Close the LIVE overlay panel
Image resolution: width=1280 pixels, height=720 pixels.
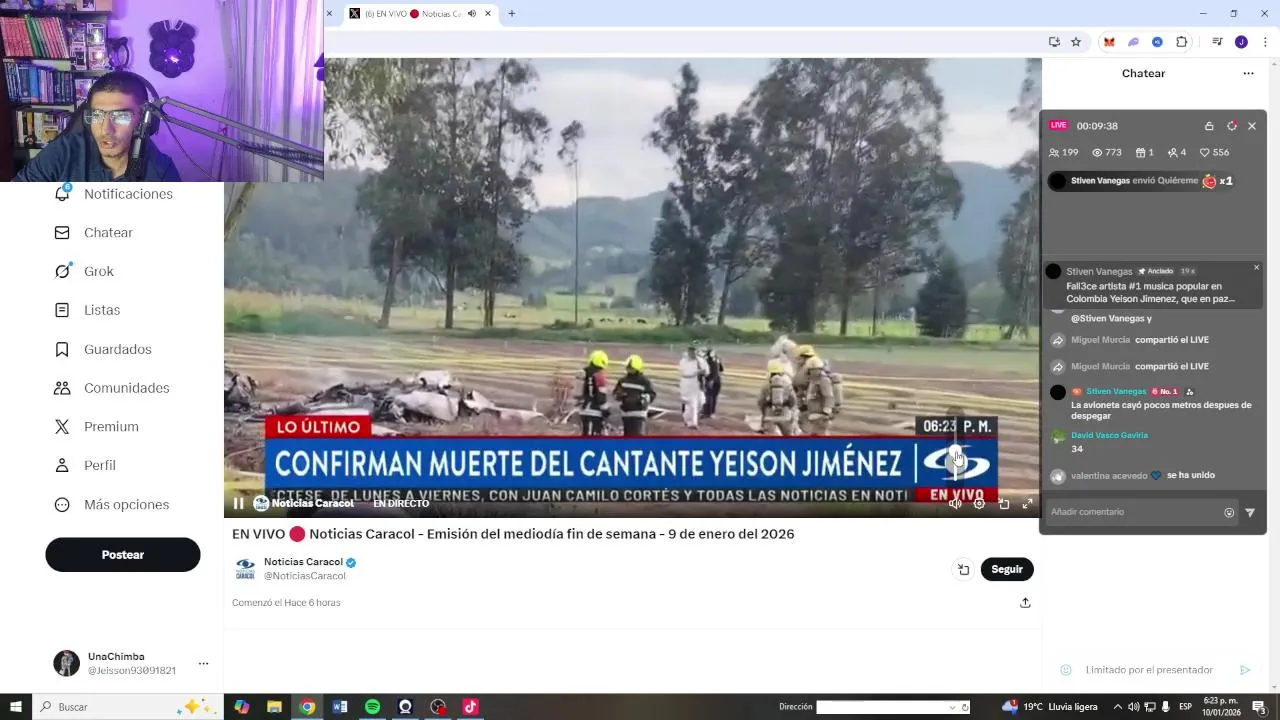coord(1252,126)
